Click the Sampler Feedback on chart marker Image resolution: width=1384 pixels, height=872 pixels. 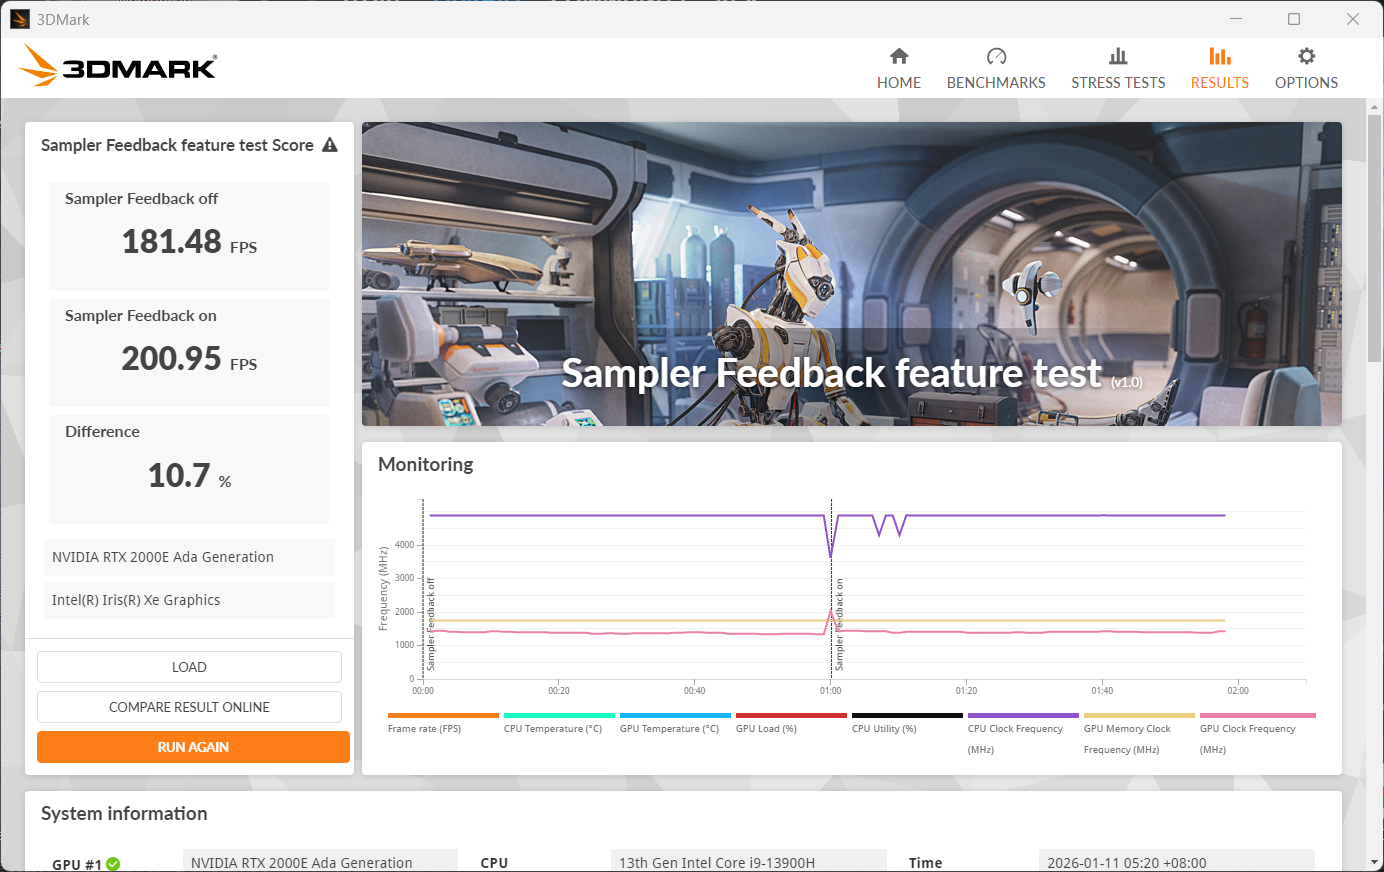(x=839, y=625)
